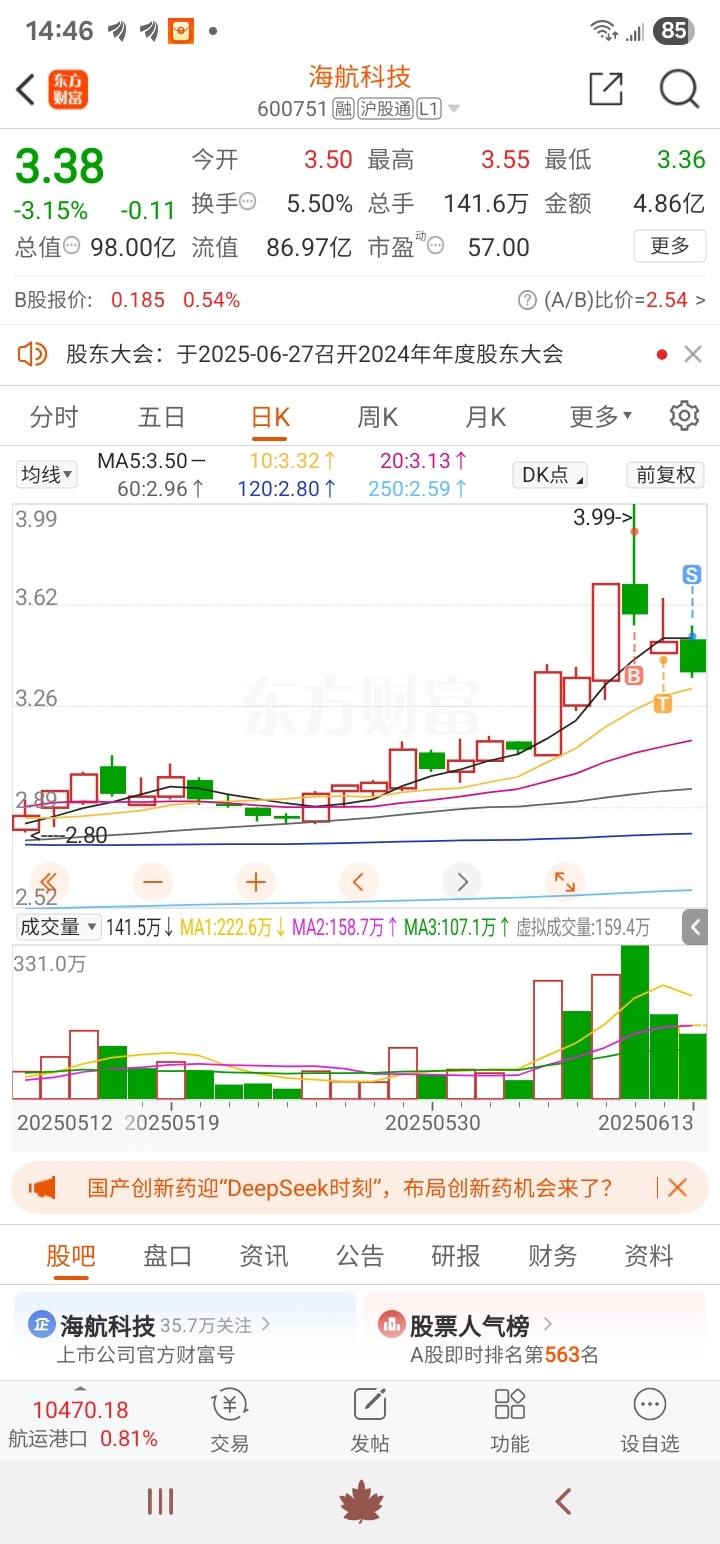This screenshot has height=1544, width=720.
Task: Expand side panel with gray left-arrow tab
Action: coord(696,927)
